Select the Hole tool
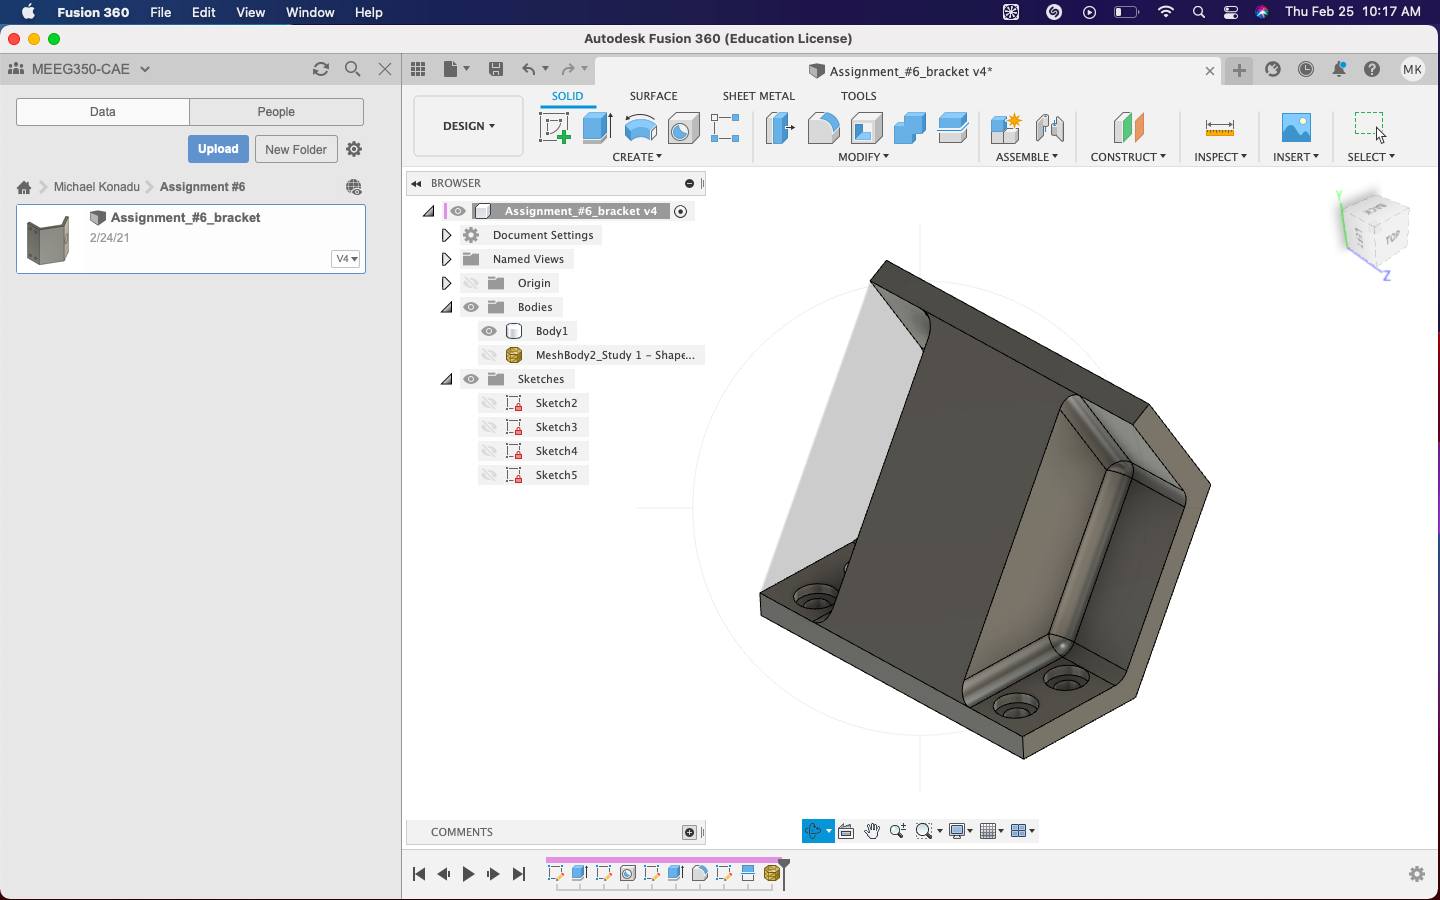Viewport: 1440px width, 900px height. 683,128
